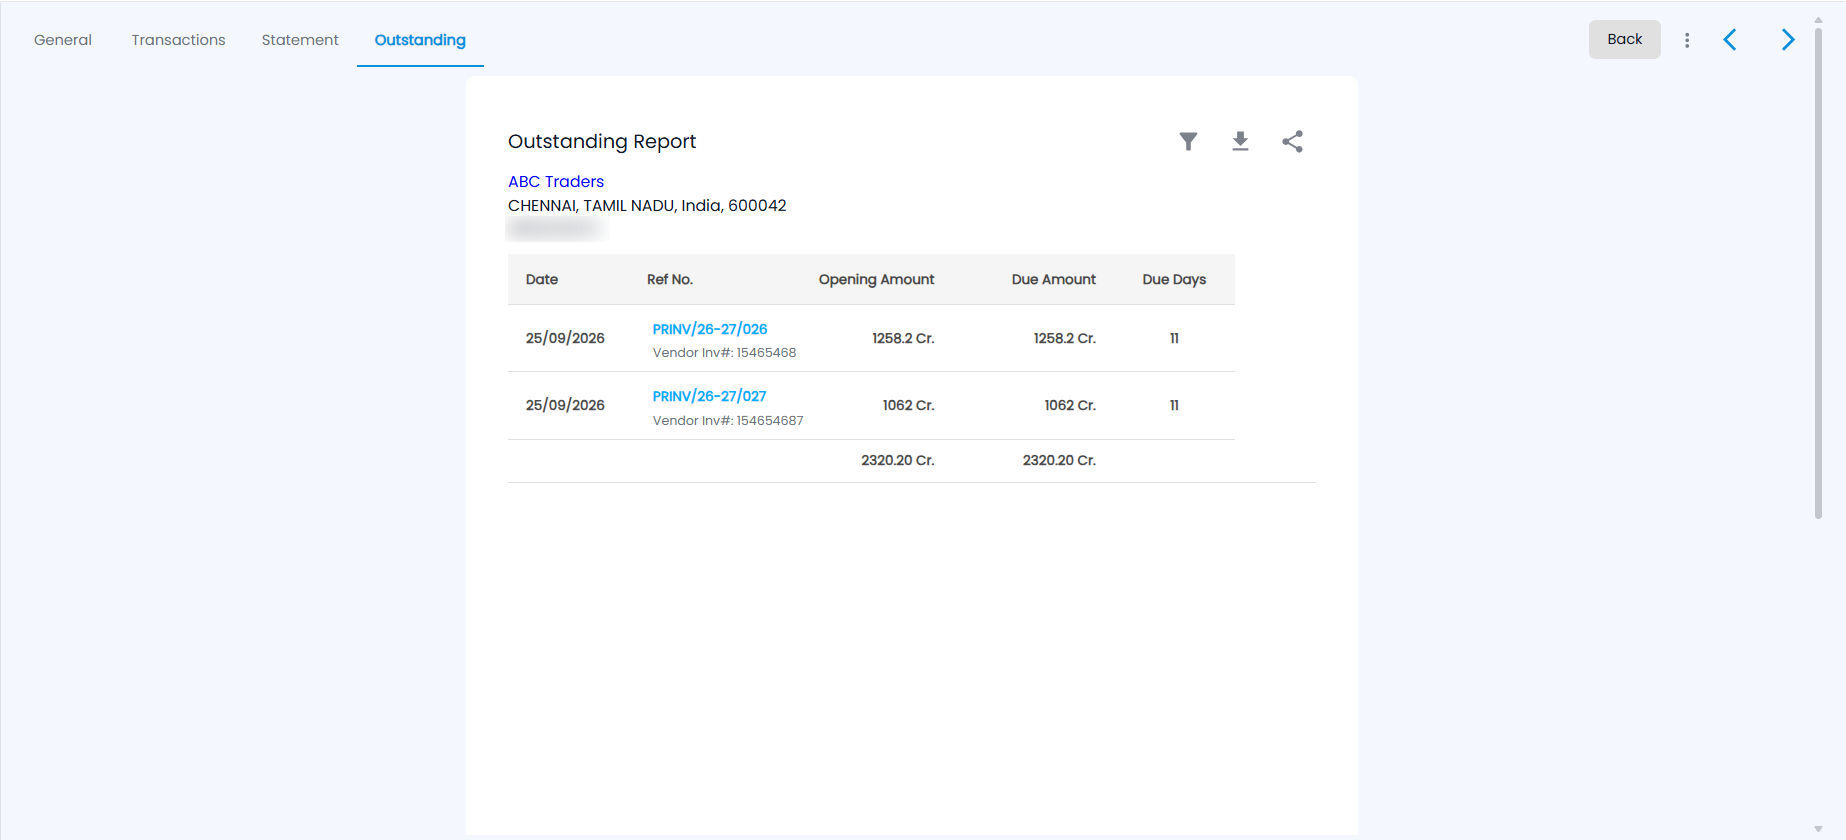
Task: Click the Opening Amount column header
Action: 876,279
